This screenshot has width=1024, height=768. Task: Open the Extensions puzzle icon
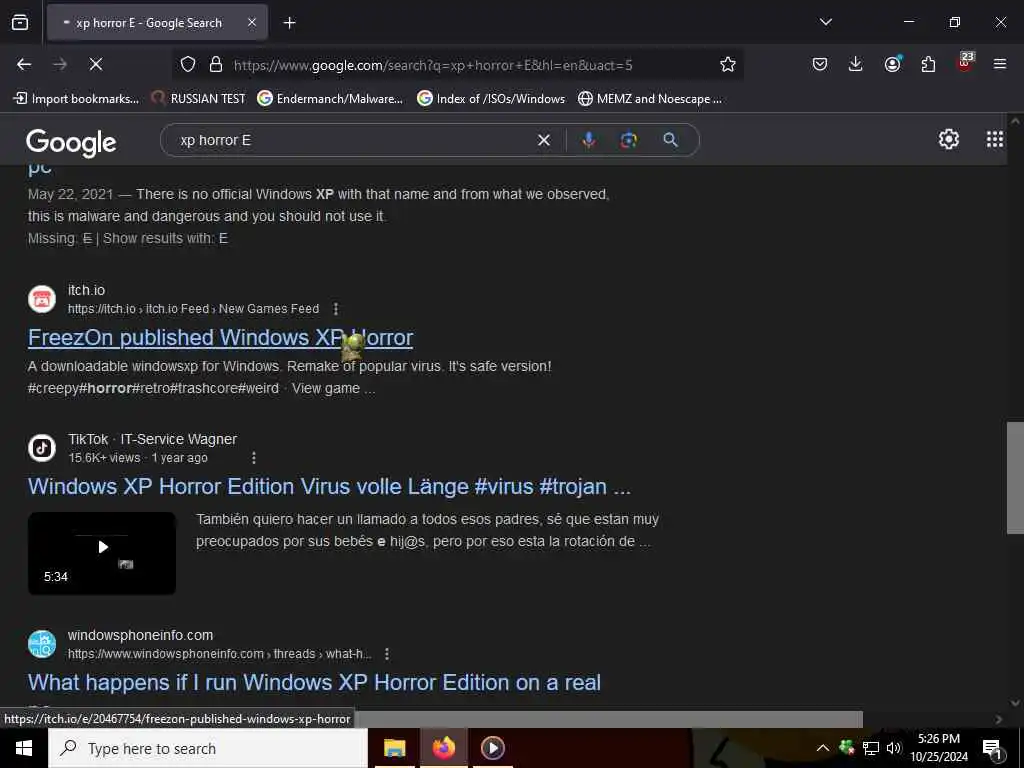tap(928, 64)
